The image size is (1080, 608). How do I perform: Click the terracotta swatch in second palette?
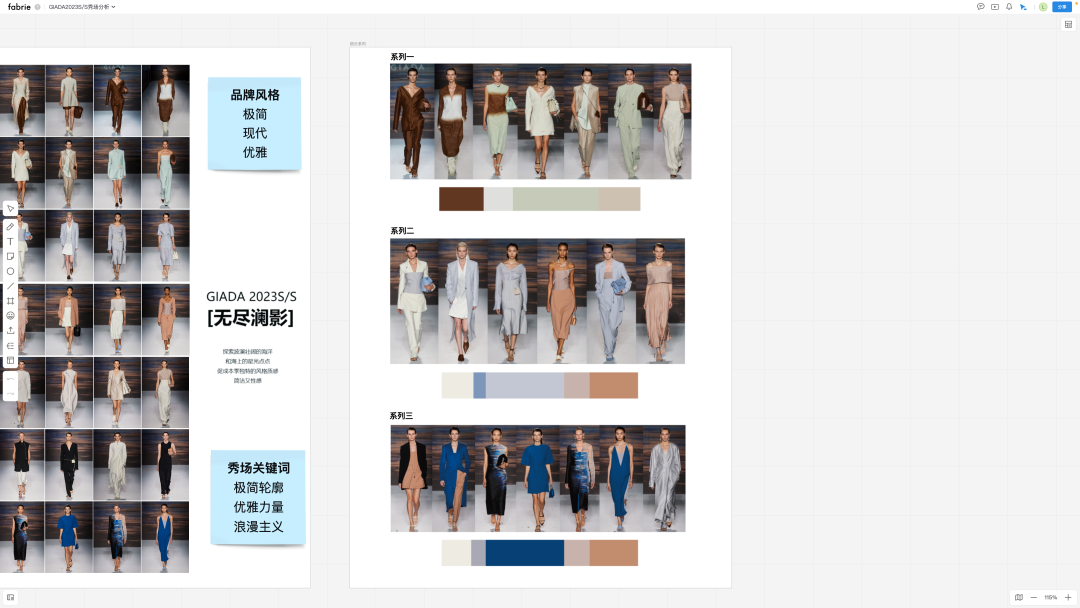click(x=613, y=386)
